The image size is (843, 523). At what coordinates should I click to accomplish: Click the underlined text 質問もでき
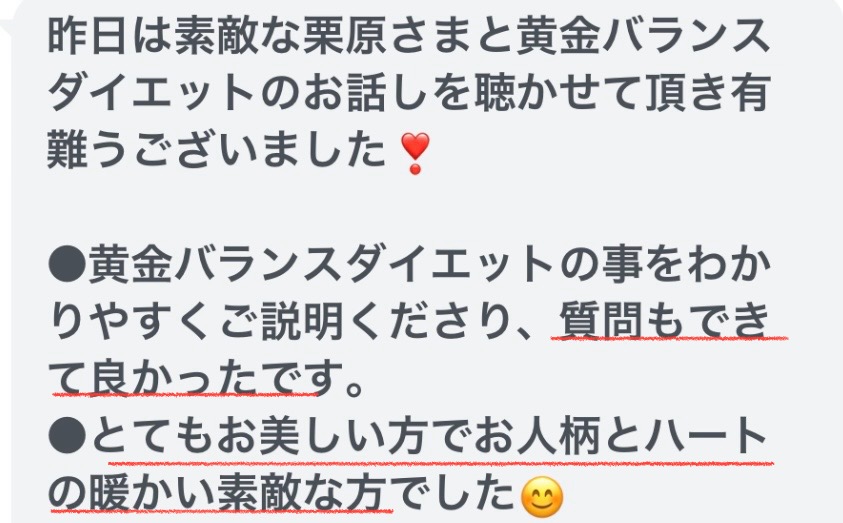click(x=665, y=321)
